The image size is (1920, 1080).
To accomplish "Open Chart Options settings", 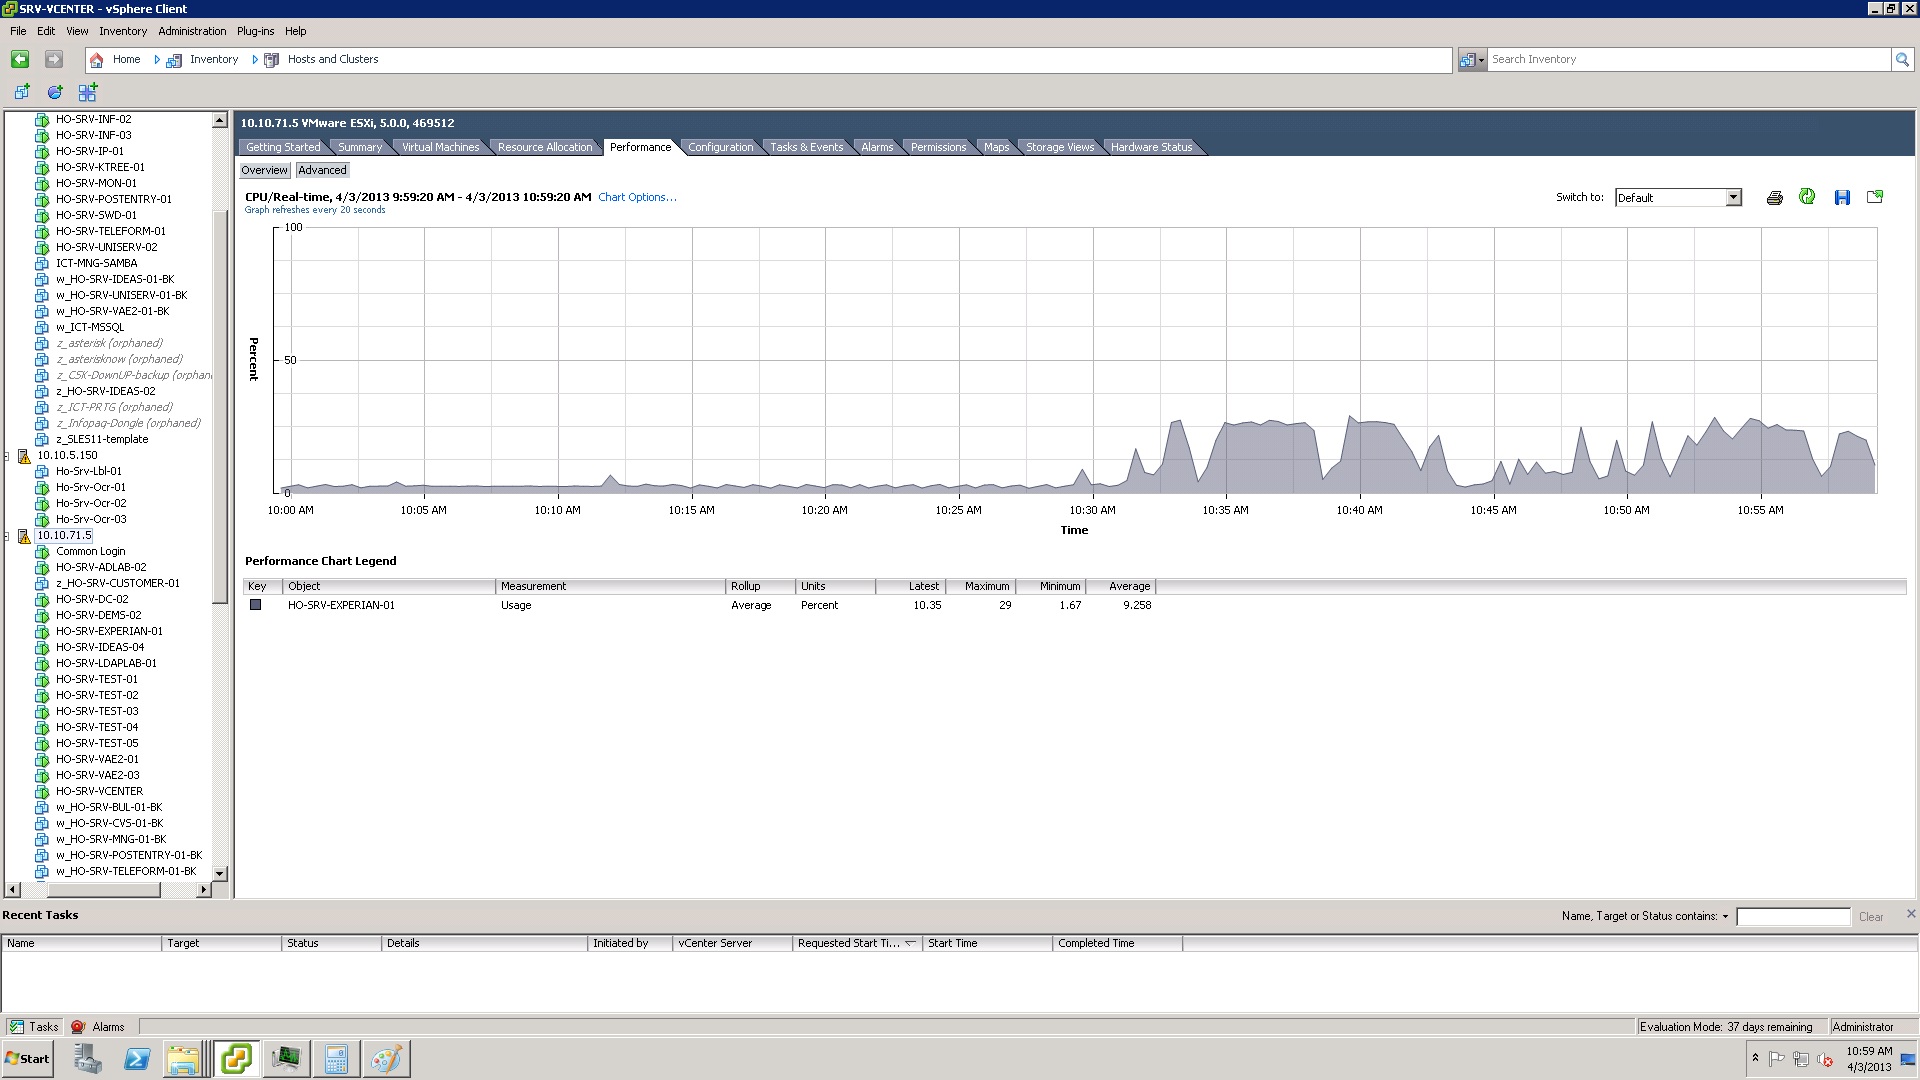I will click(x=638, y=197).
